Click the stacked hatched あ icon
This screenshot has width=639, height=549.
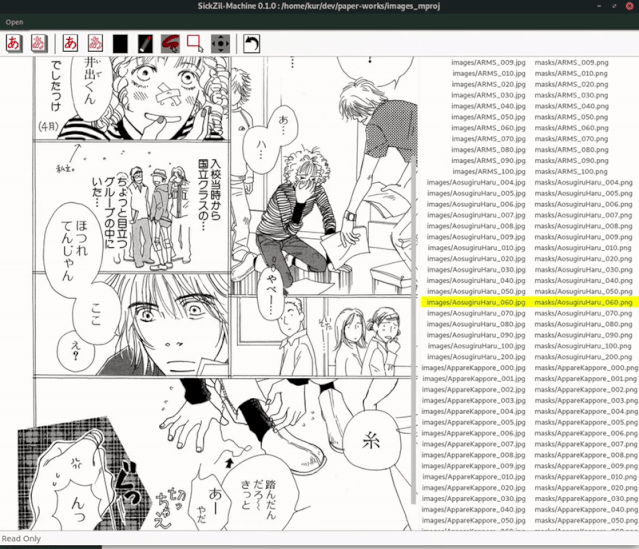point(39,43)
